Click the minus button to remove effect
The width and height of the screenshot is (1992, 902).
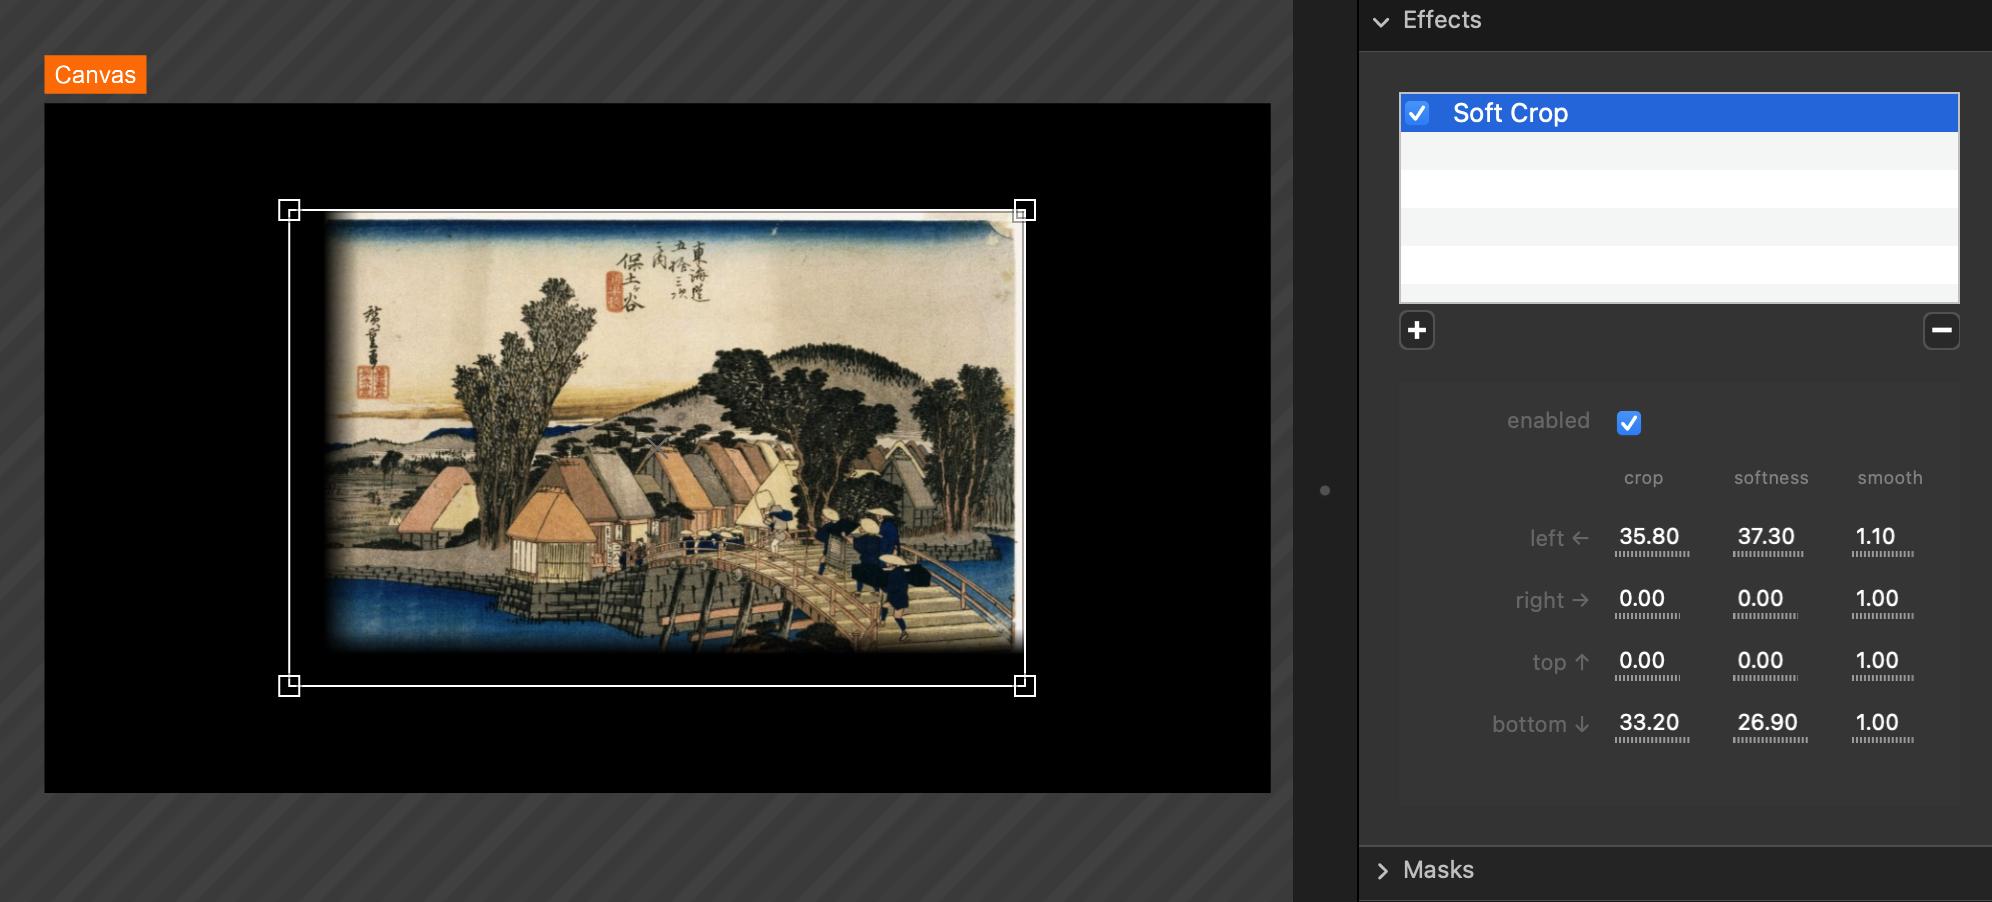click(1940, 331)
